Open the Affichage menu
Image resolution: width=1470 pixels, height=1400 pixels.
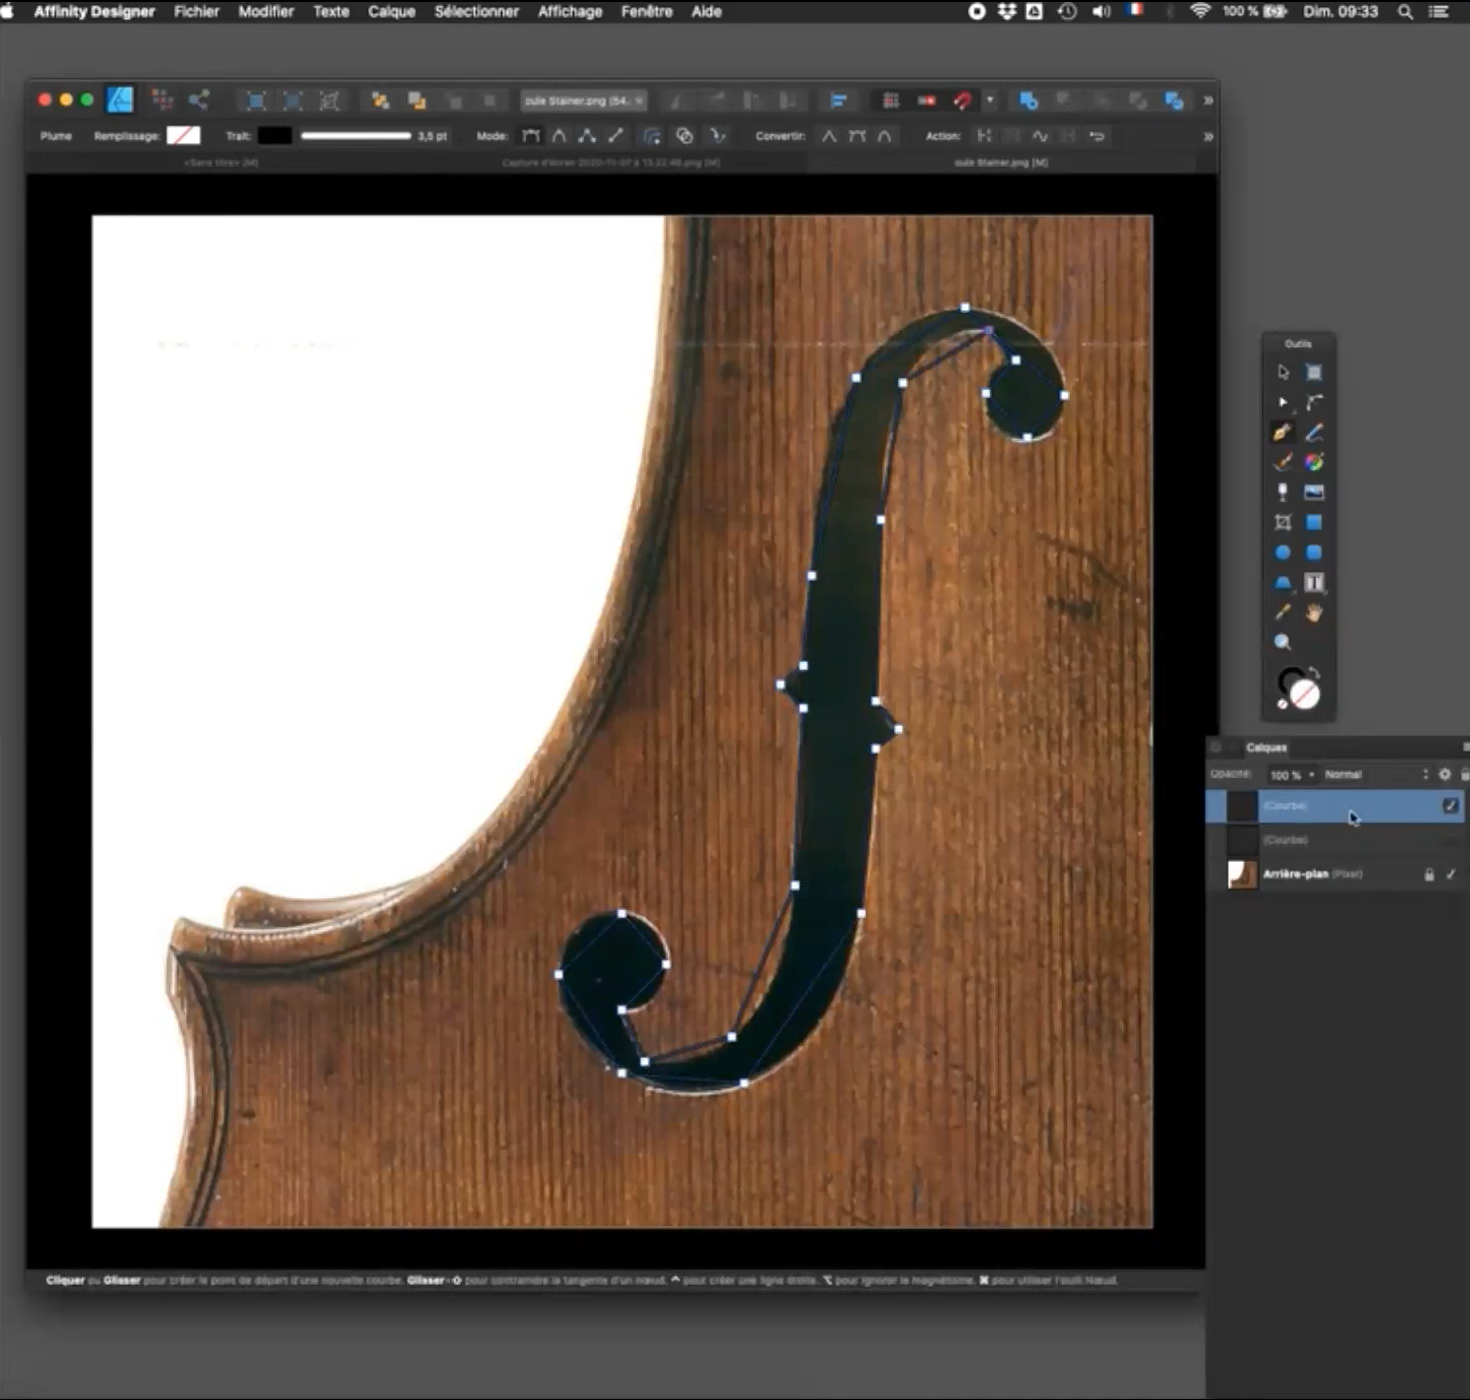click(570, 12)
